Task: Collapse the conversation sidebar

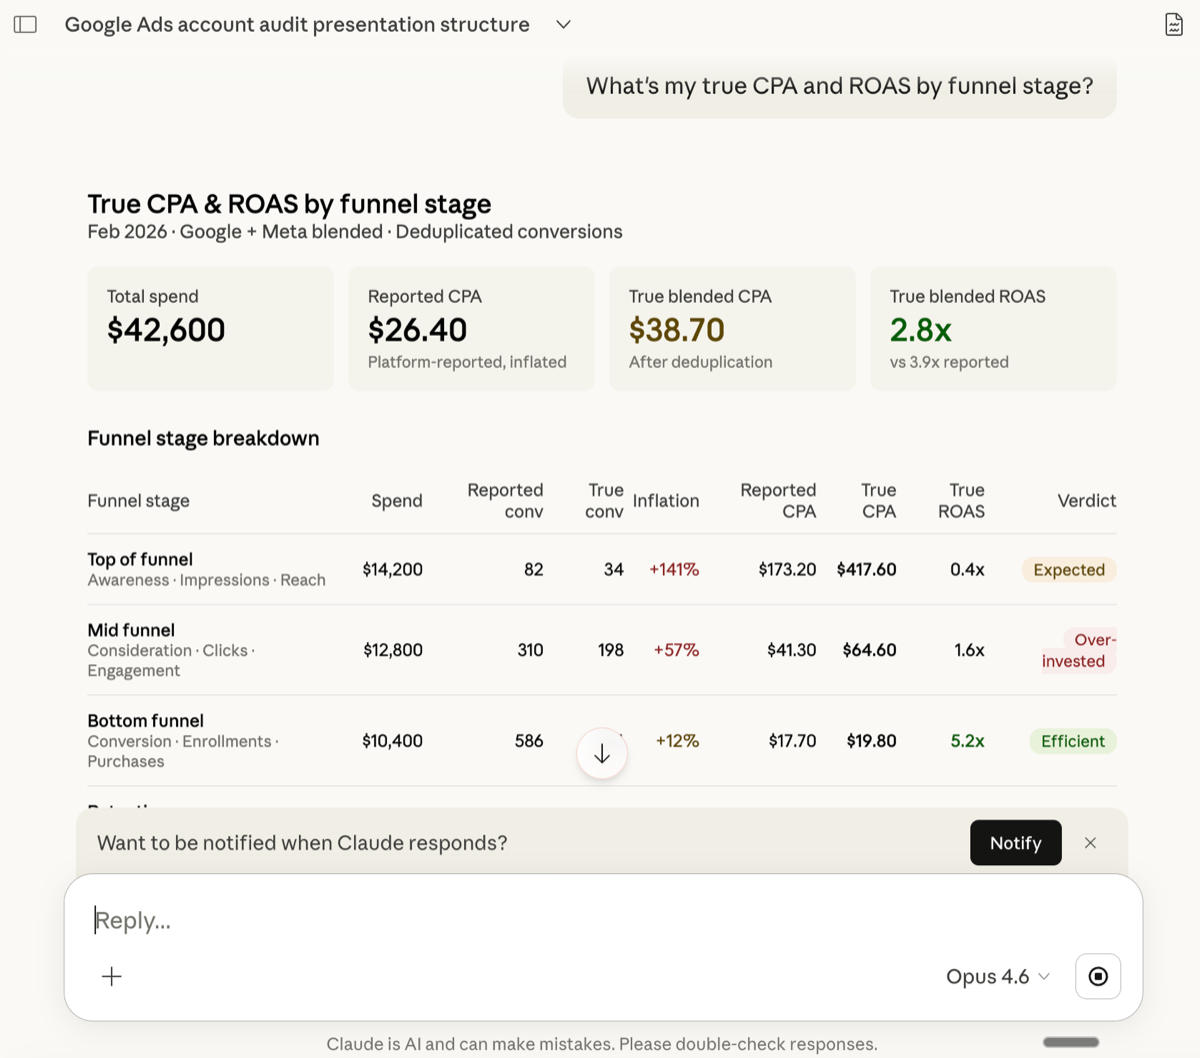Action: 25,24
